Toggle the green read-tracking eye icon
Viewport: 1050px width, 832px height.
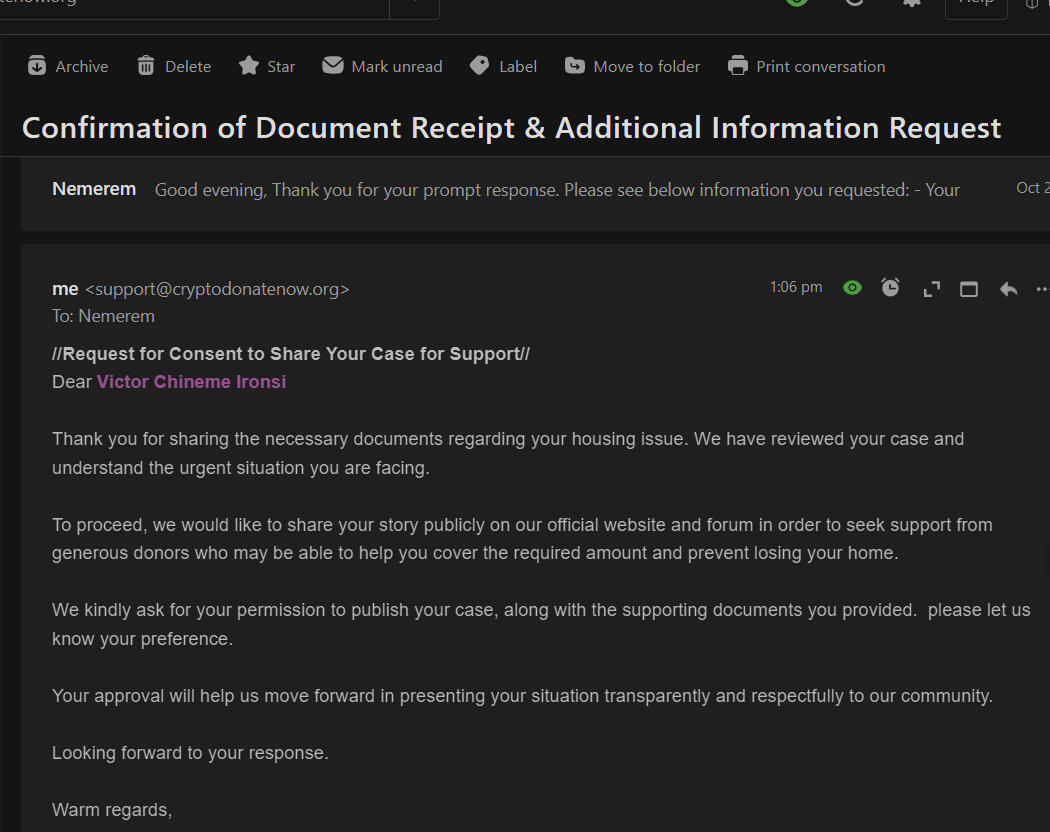click(x=852, y=287)
